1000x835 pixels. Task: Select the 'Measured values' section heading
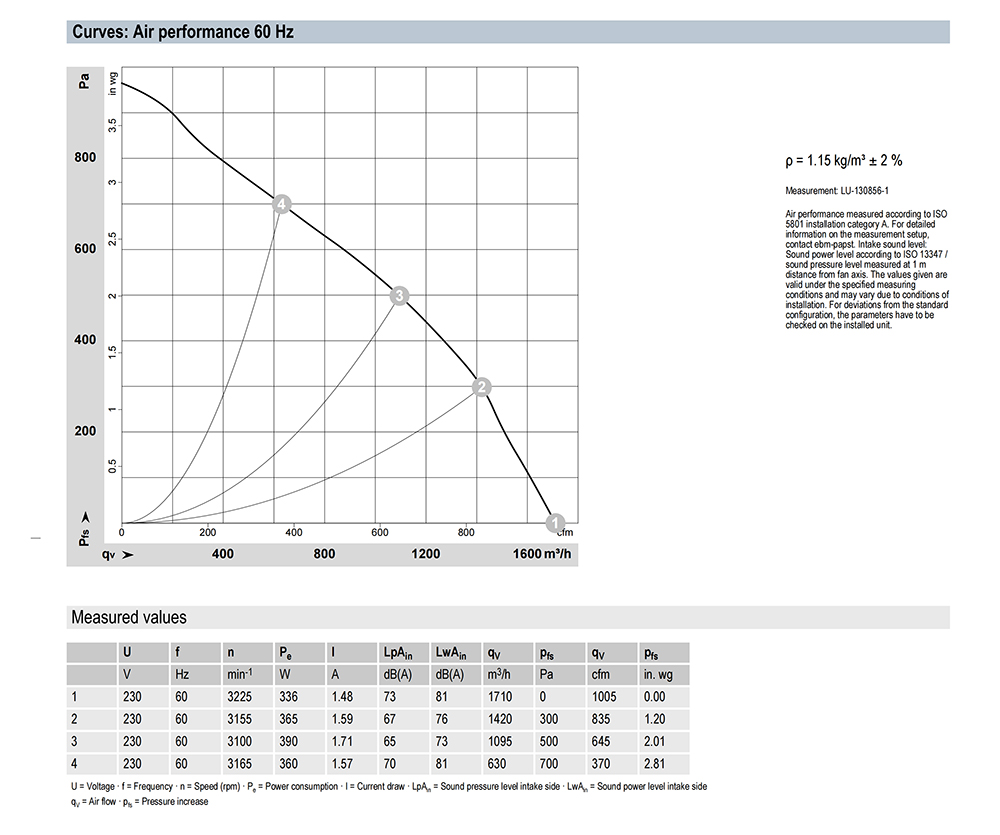click(128, 618)
